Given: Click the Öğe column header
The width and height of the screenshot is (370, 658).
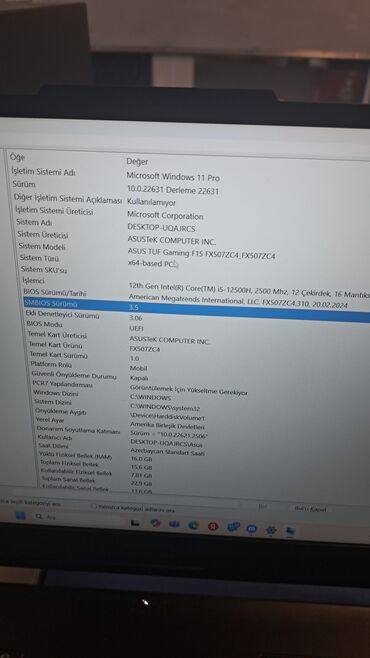Looking at the screenshot, I should point(18,157).
